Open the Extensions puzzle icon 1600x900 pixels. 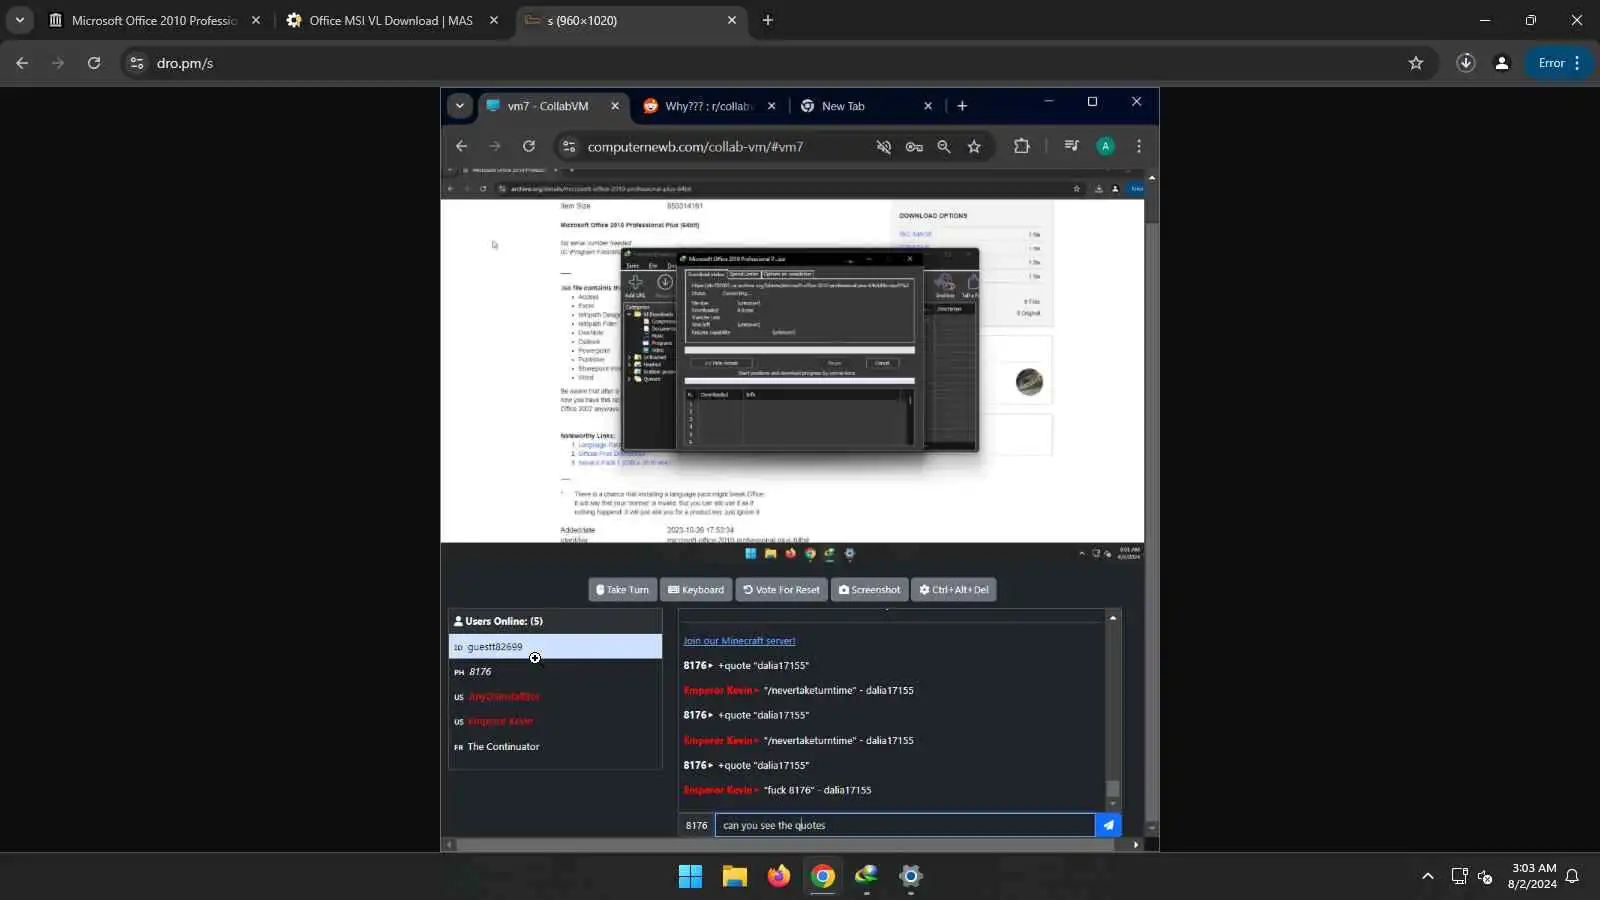click(x=1021, y=146)
